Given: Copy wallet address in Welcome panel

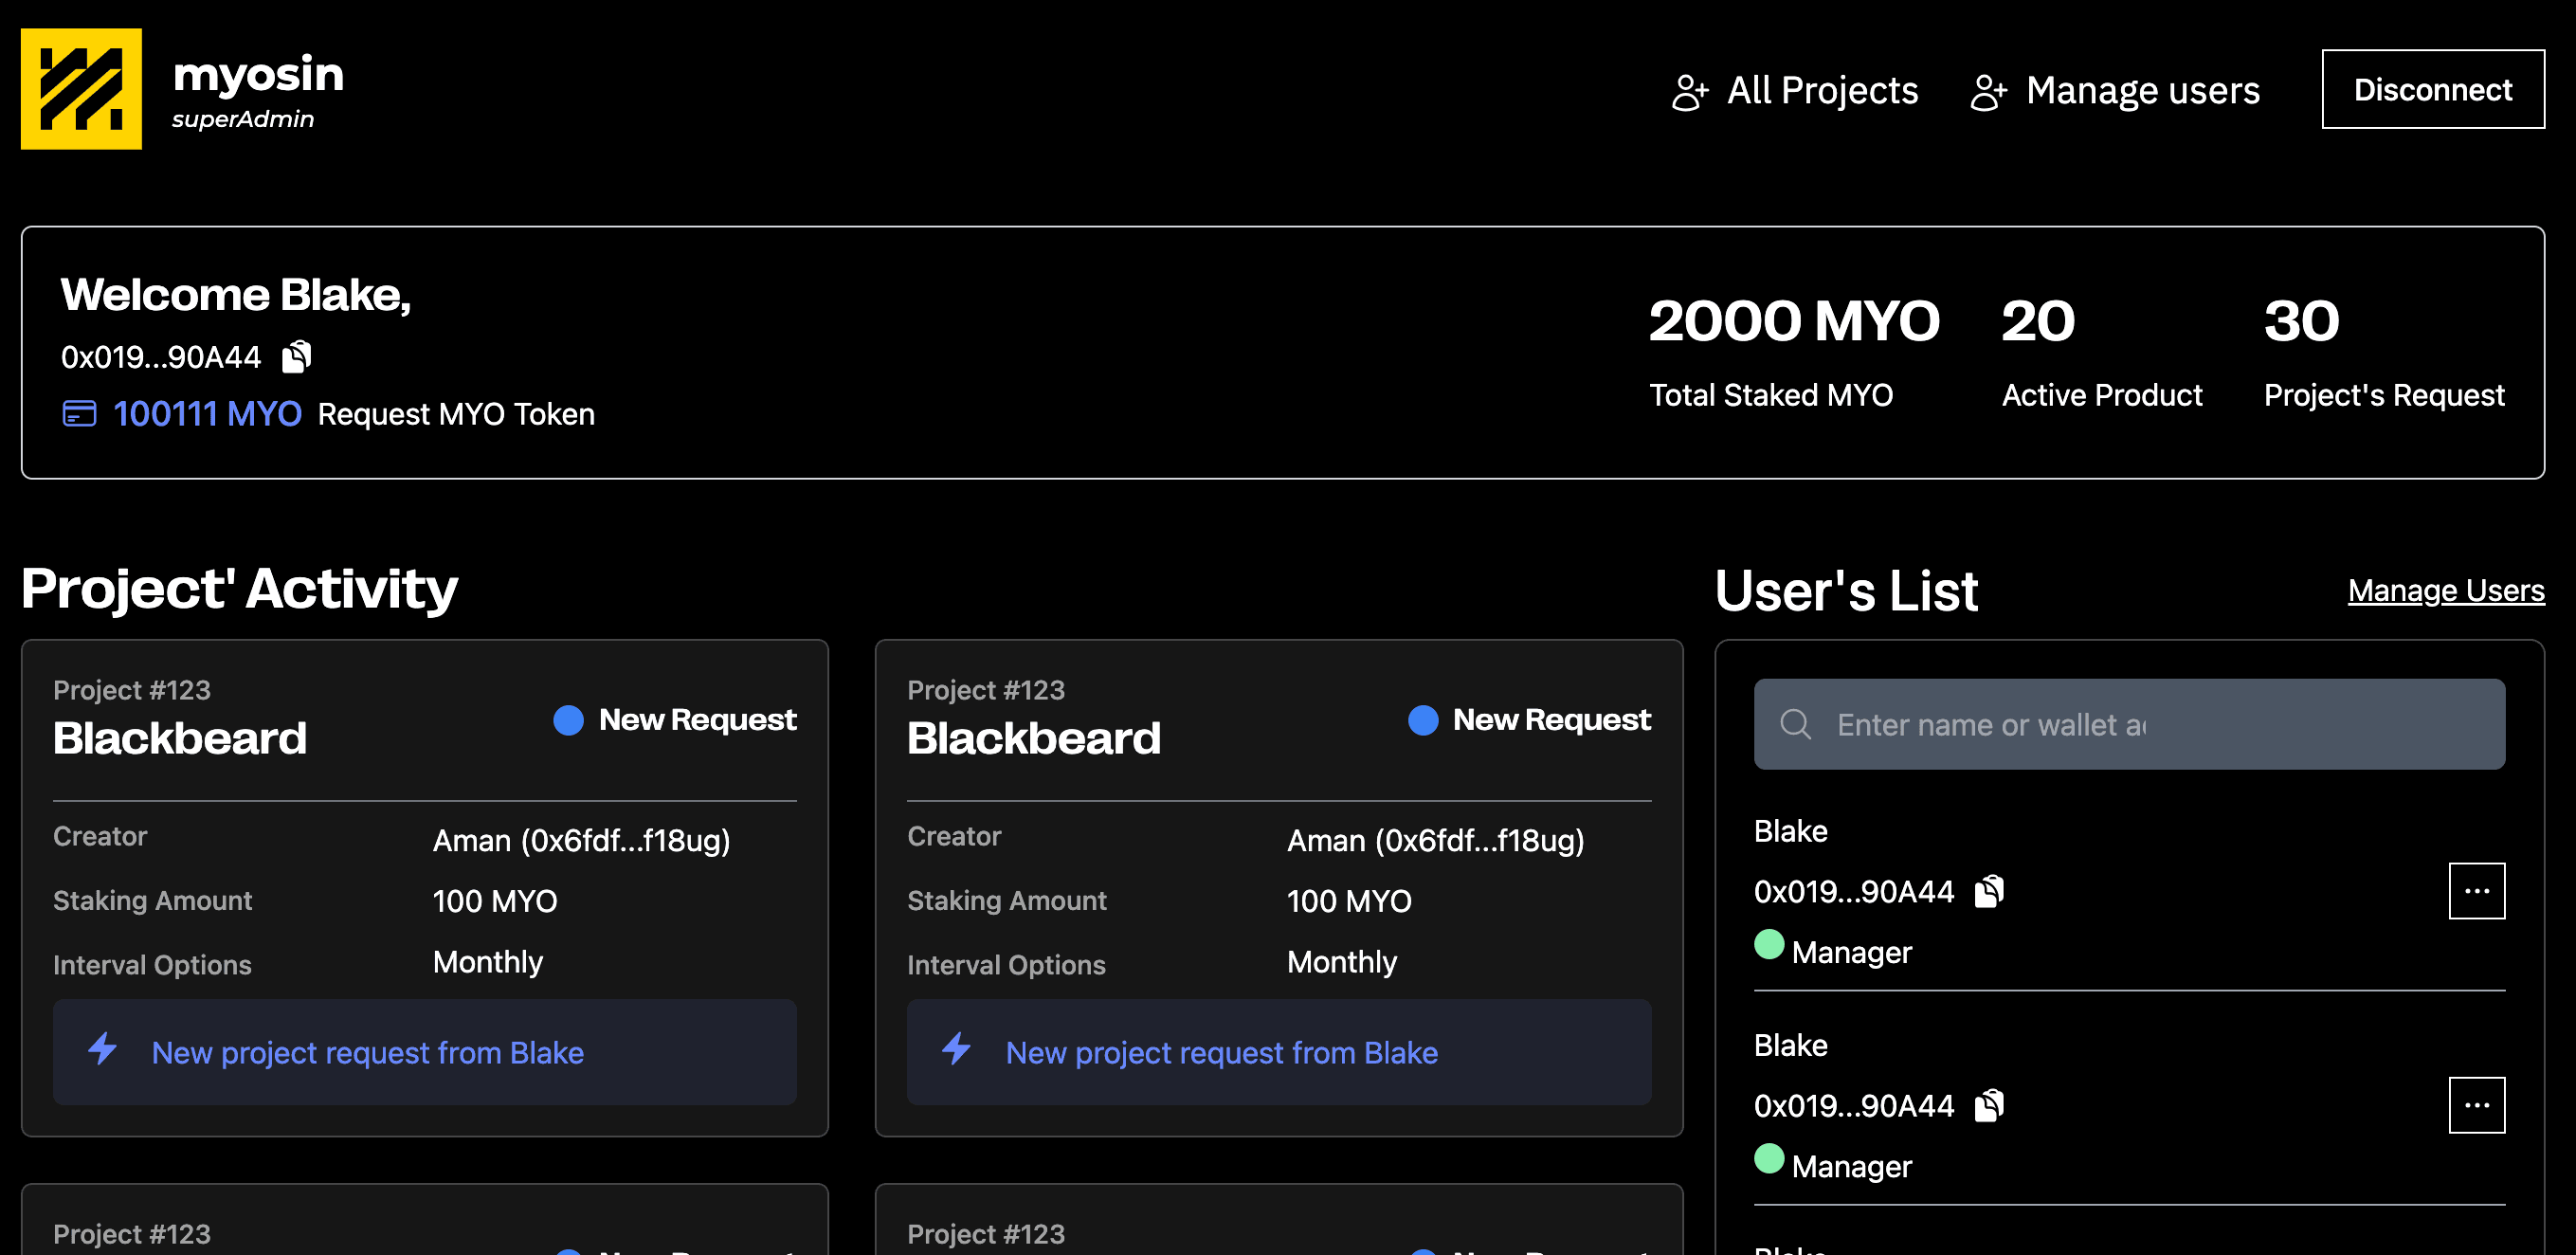Looking at the screenshot, I should [x=296, y=356].
